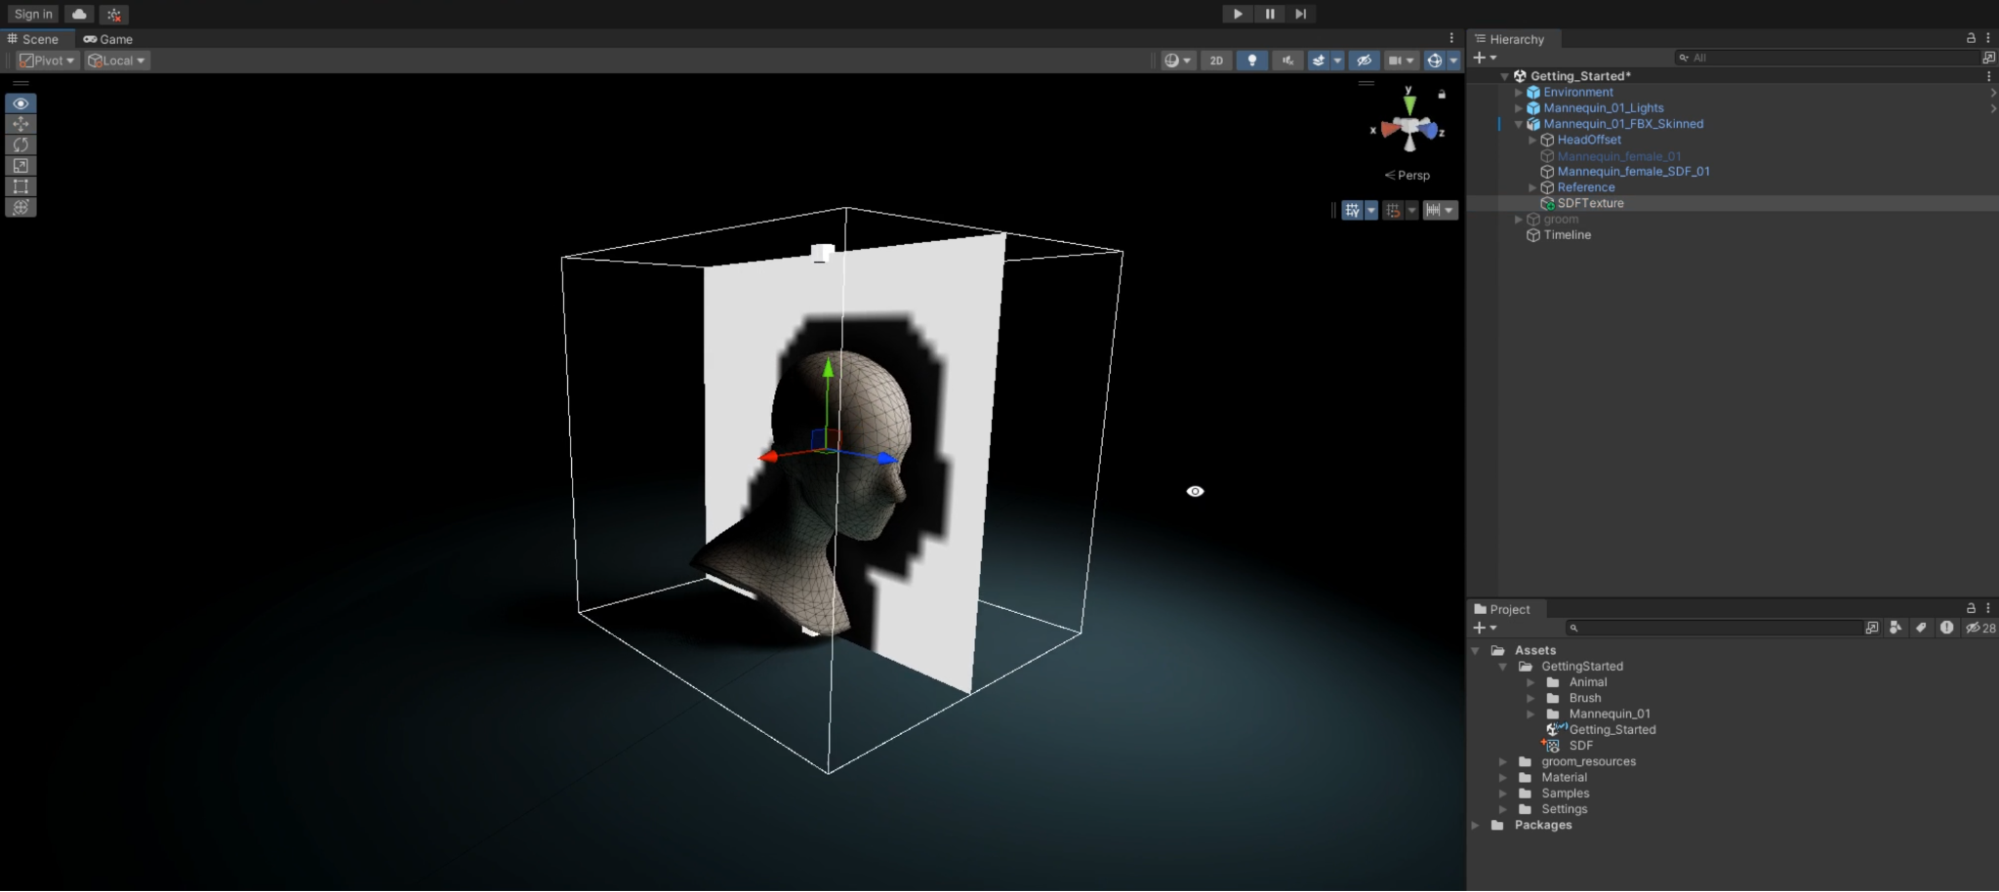
Task: Select Timeline object in Hierarchy
Action: click(1566, 235)
